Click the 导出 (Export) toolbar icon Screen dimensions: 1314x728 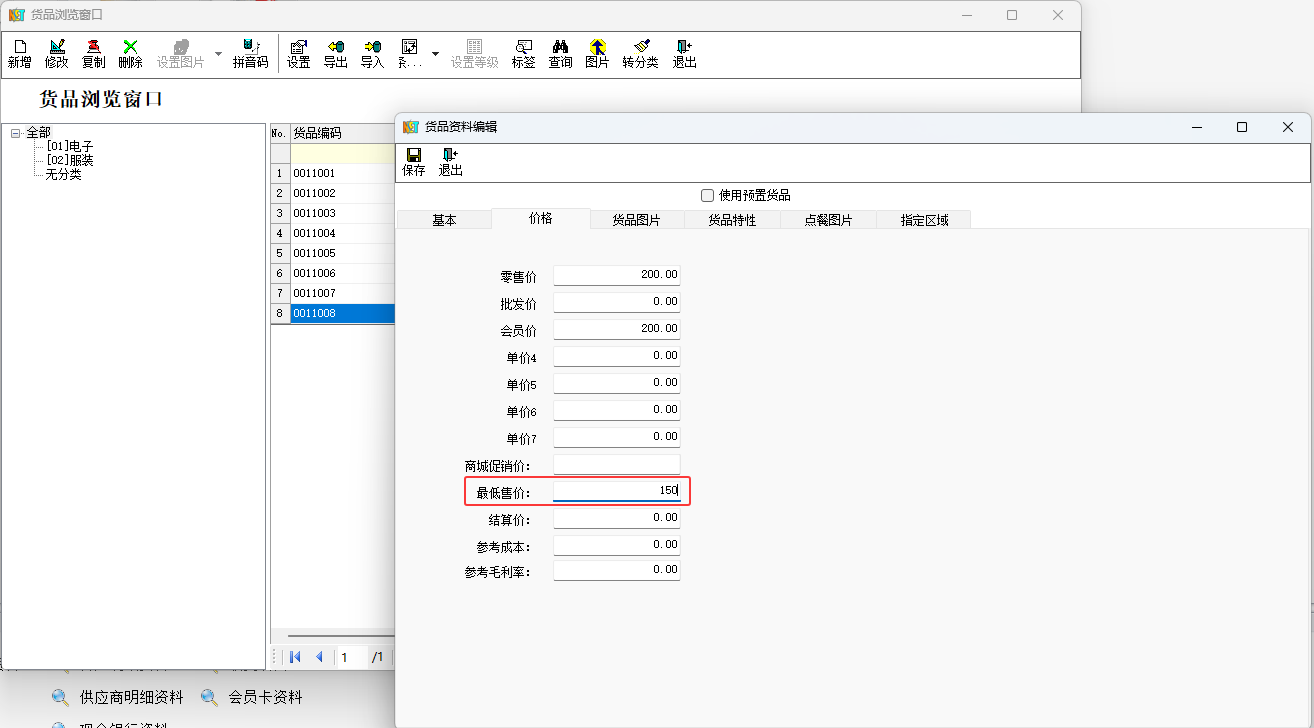(x=335, y=54)
